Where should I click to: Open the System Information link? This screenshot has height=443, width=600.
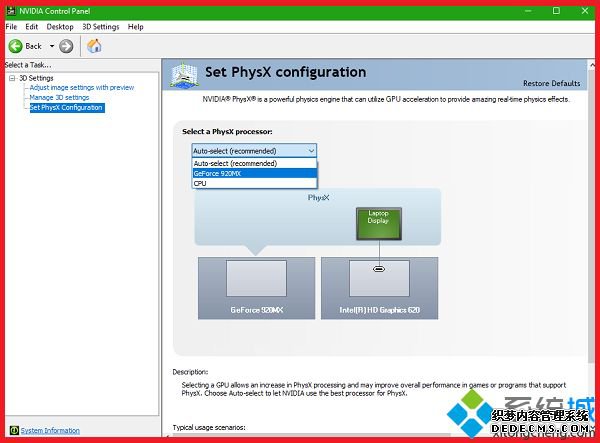click(x=50, y=430)
